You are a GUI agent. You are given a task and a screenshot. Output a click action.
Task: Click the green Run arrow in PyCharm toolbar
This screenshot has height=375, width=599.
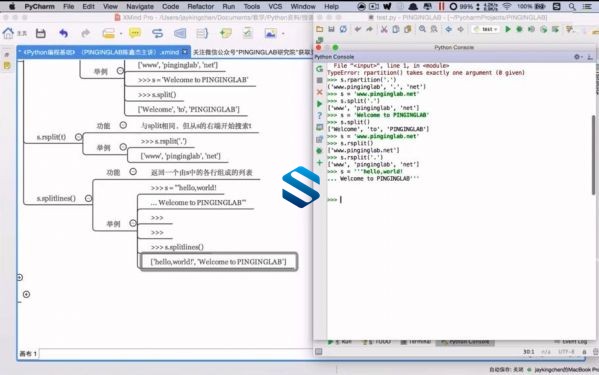click(x=508, y=29)
